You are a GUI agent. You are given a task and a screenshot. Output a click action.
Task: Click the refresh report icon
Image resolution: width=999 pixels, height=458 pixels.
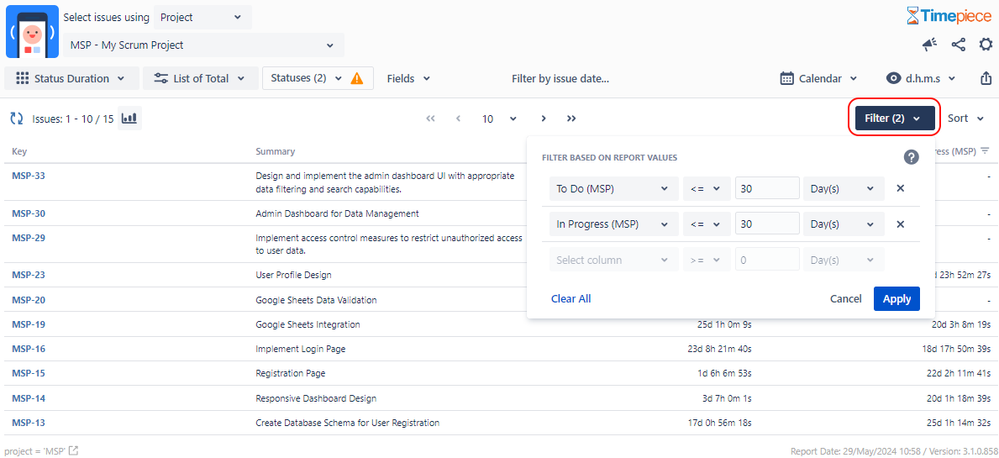click(x=17, y=118)
